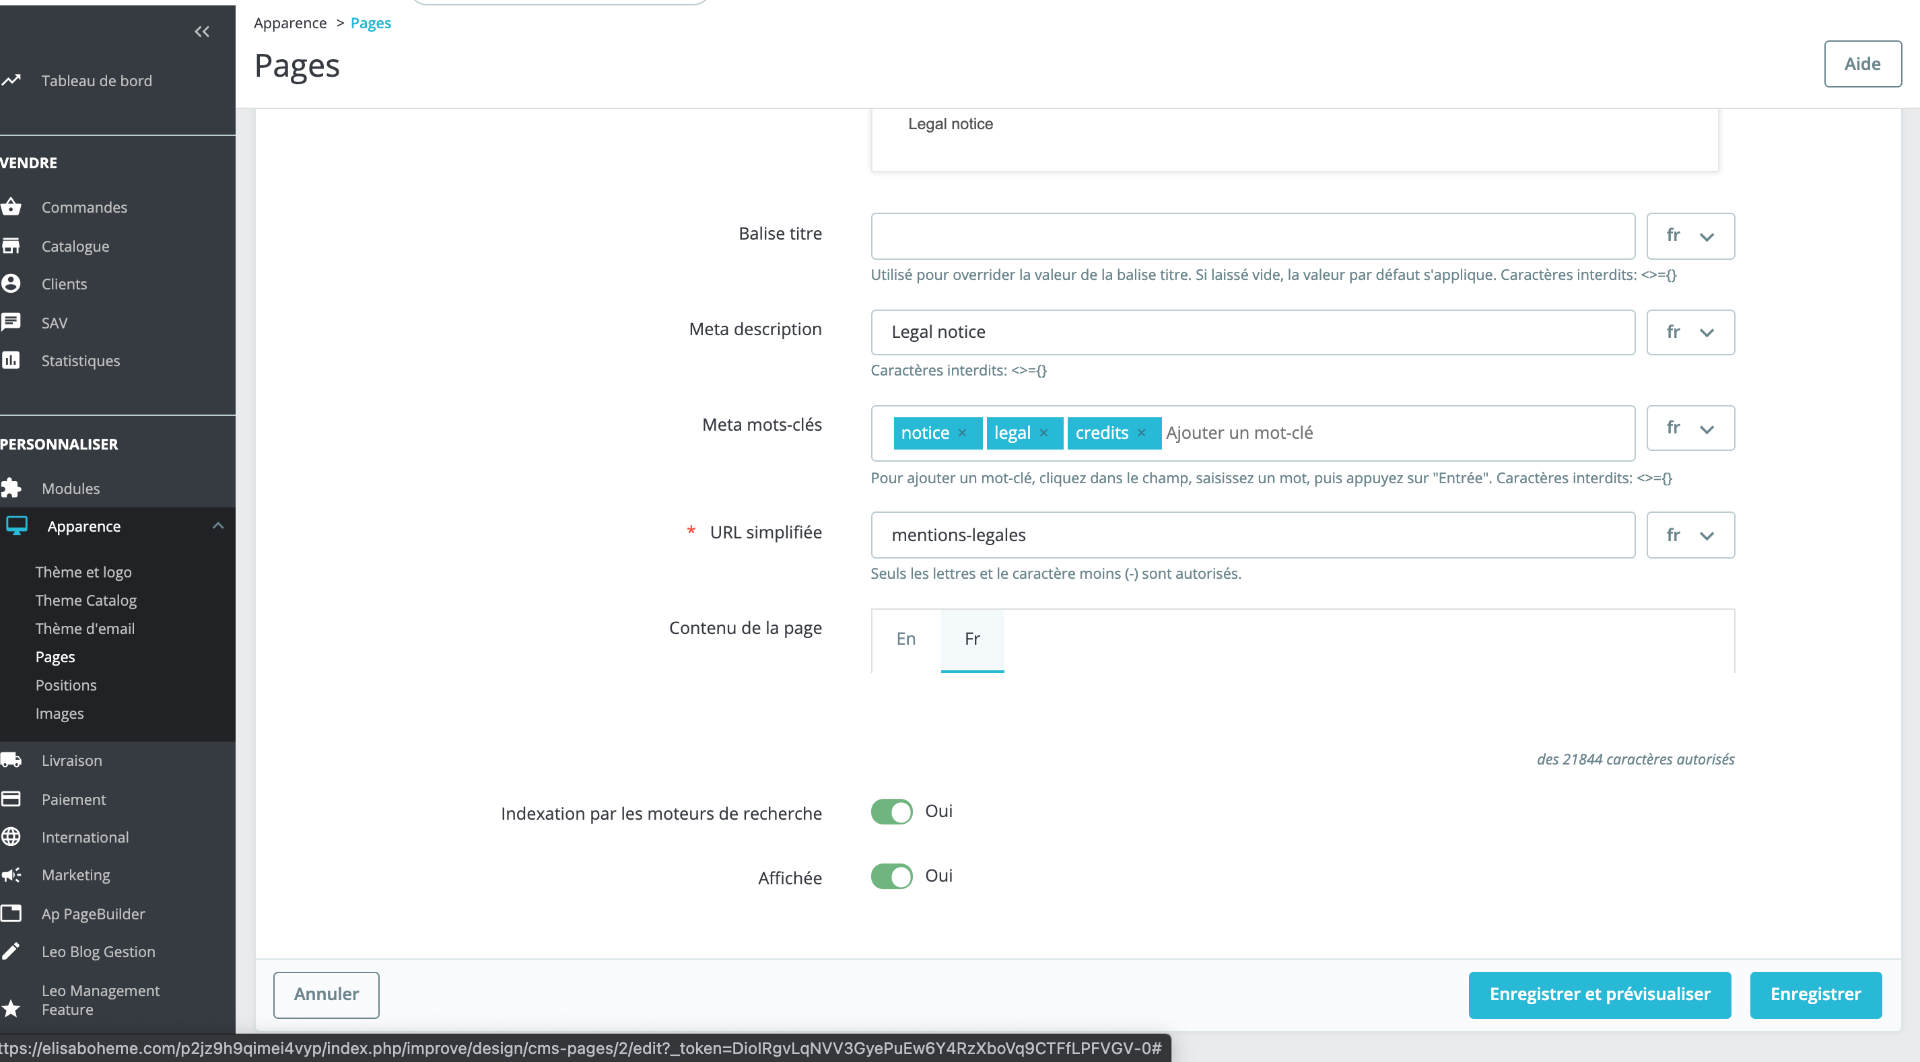
Task: Open Positions in Apparence submenu
Action: [66, 685]
